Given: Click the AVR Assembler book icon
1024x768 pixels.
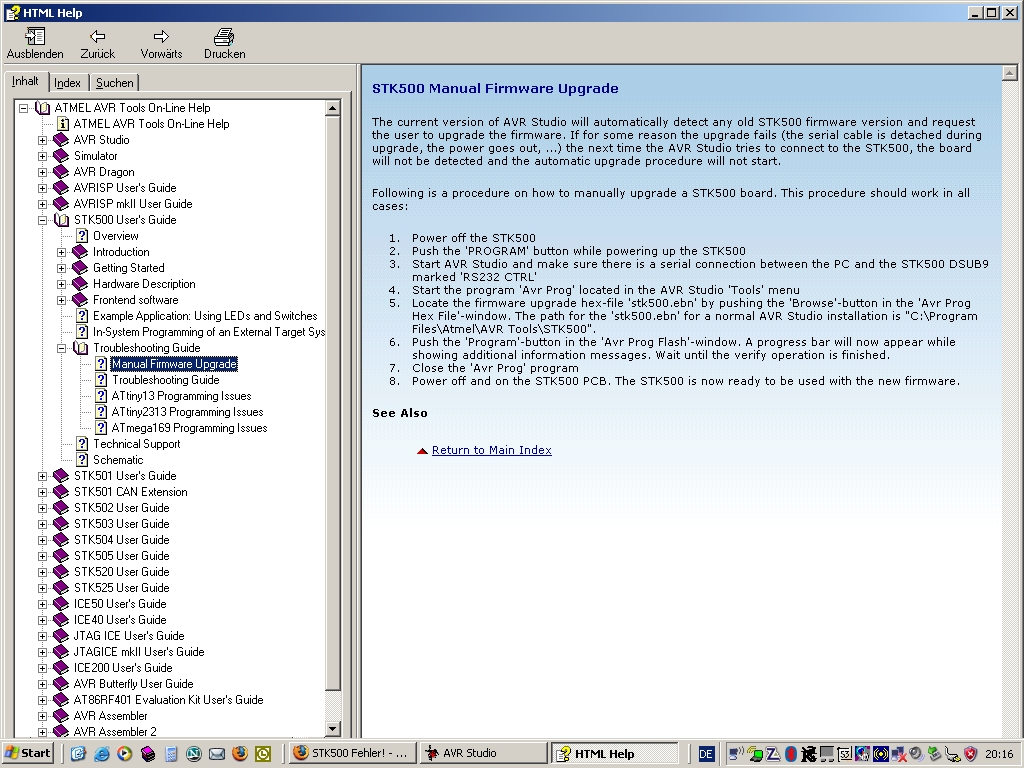Looking at the screenshot, I should pos(61,716).
